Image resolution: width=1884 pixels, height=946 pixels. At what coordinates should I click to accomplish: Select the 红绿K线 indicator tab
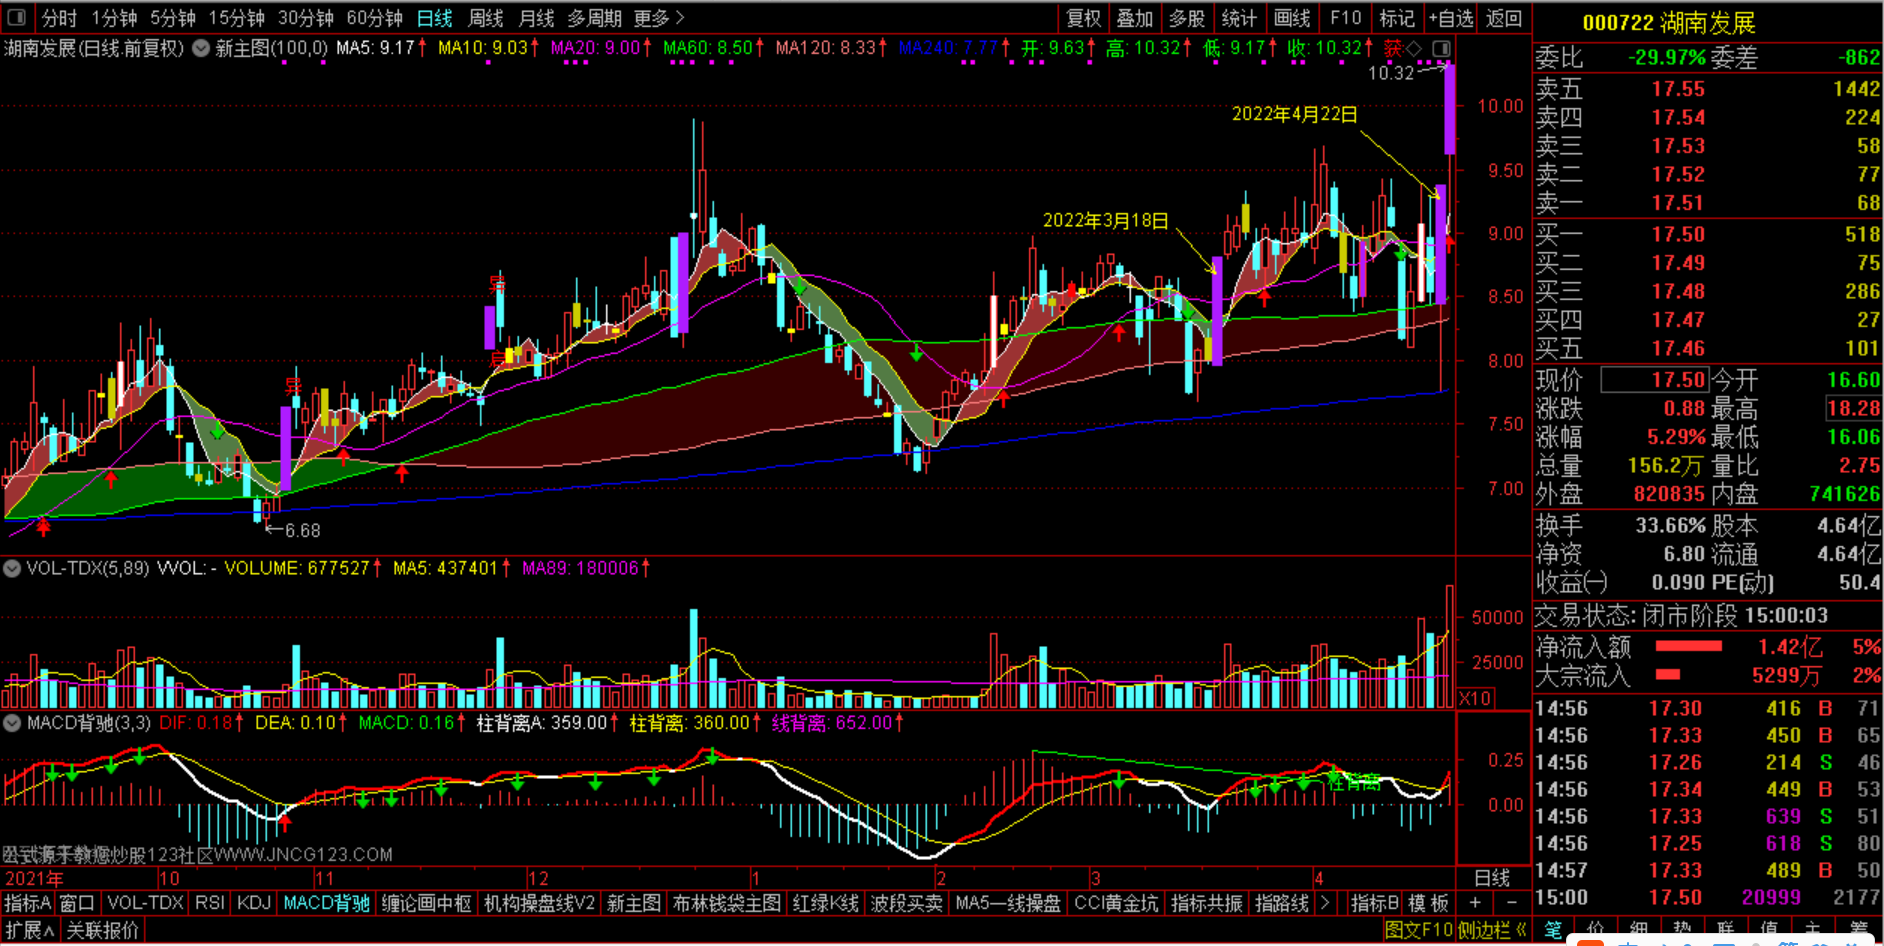pyautogui.click(x=825, y=903)
